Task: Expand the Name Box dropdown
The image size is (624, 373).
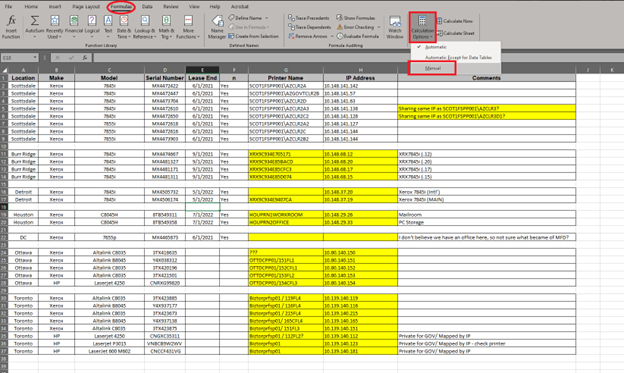Action: pyautogui.click(x=35, y=58)
